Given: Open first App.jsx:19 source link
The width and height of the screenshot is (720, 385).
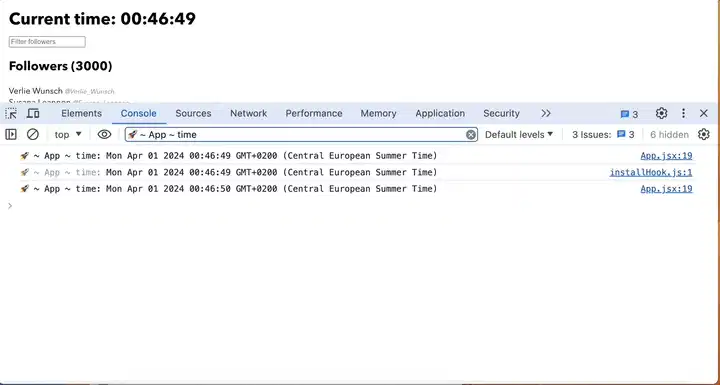Looking at the screenshot, I should (666, 156).
